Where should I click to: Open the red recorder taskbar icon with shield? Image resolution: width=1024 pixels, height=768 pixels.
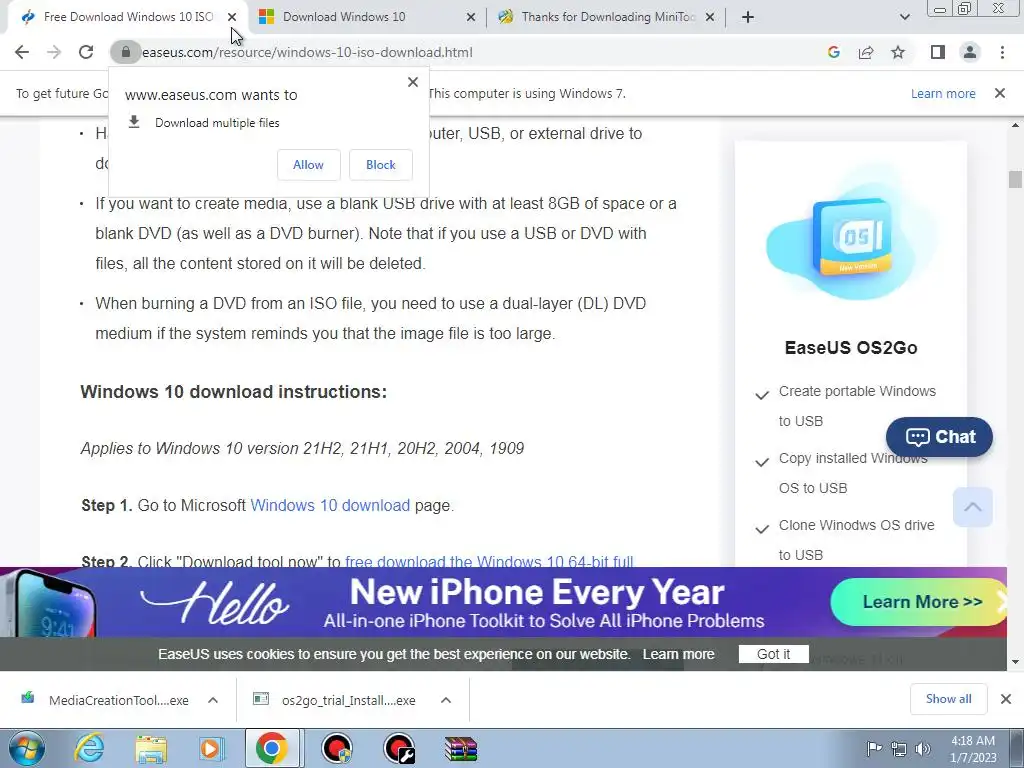tap(338, 749)
